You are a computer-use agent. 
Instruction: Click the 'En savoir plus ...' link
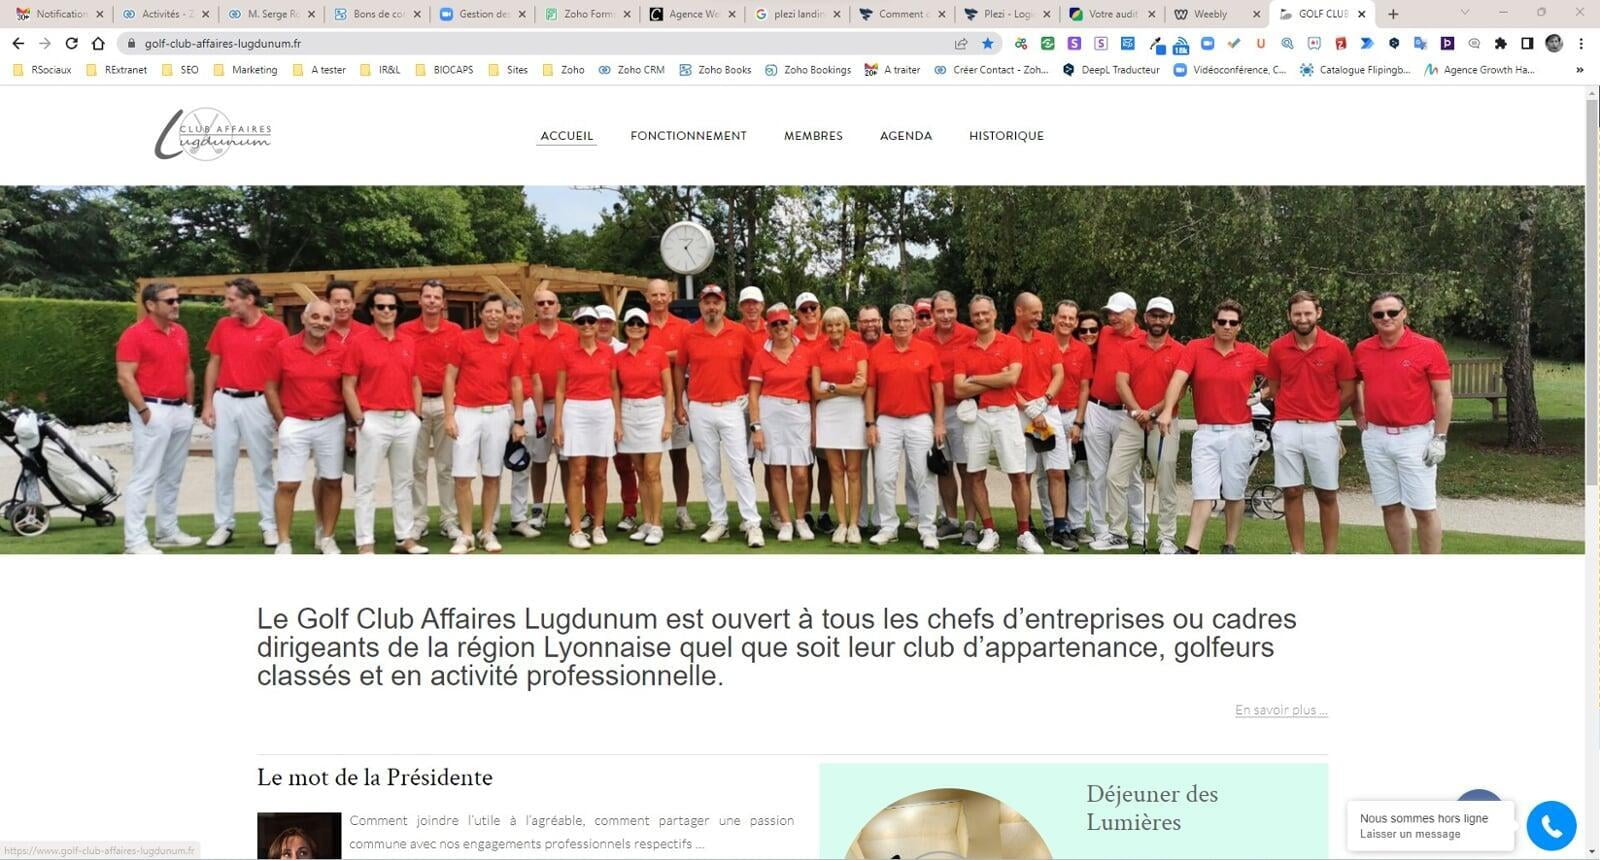tap(1281, 710)
